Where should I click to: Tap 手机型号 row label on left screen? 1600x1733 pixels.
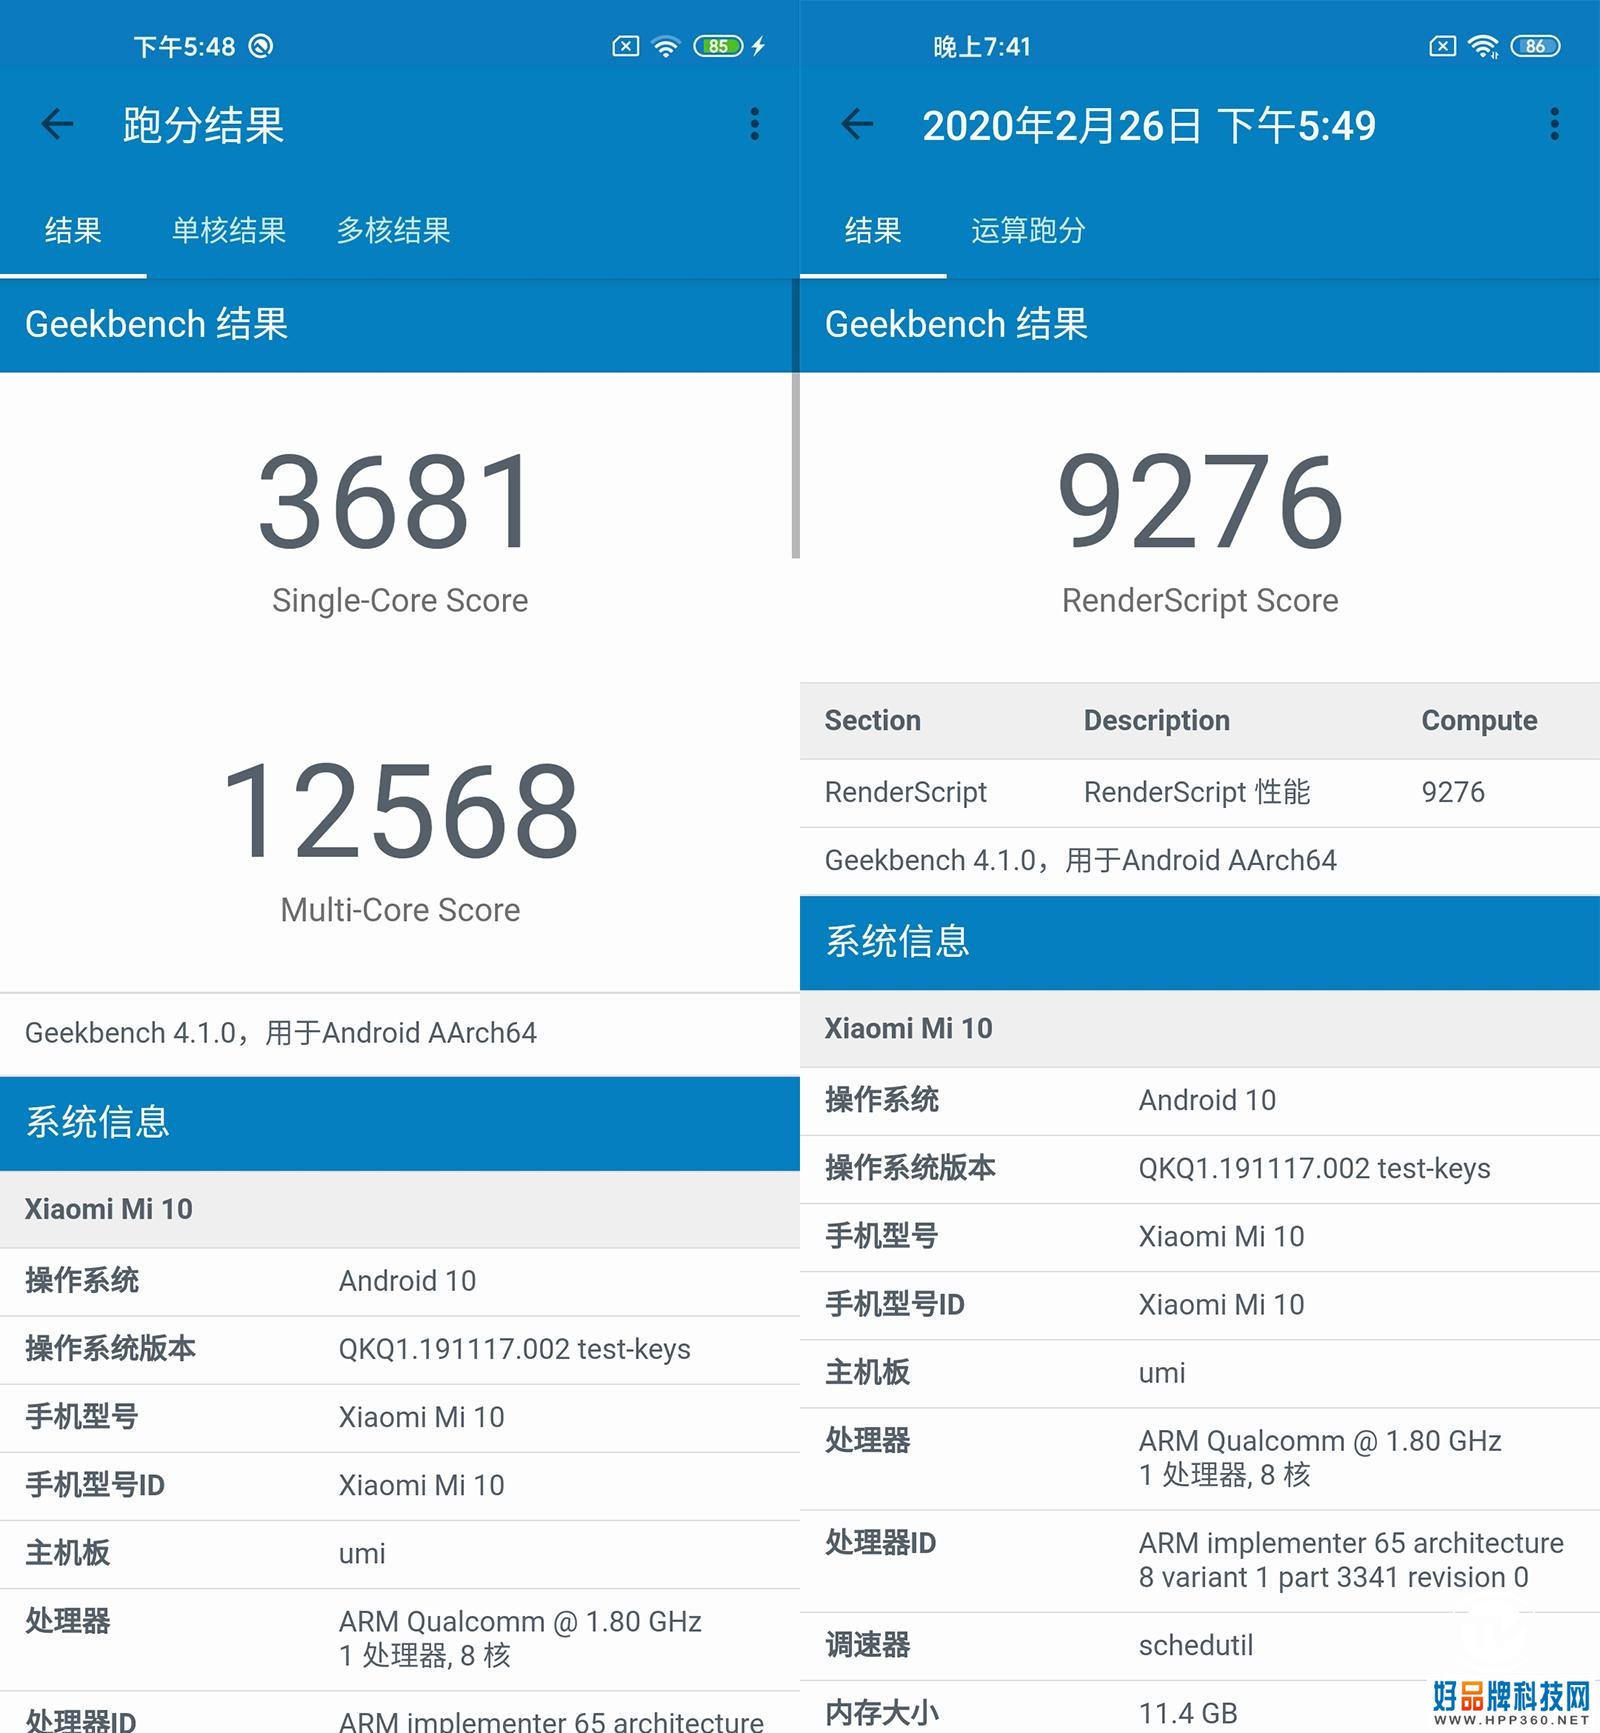(x=82, y=1417)
